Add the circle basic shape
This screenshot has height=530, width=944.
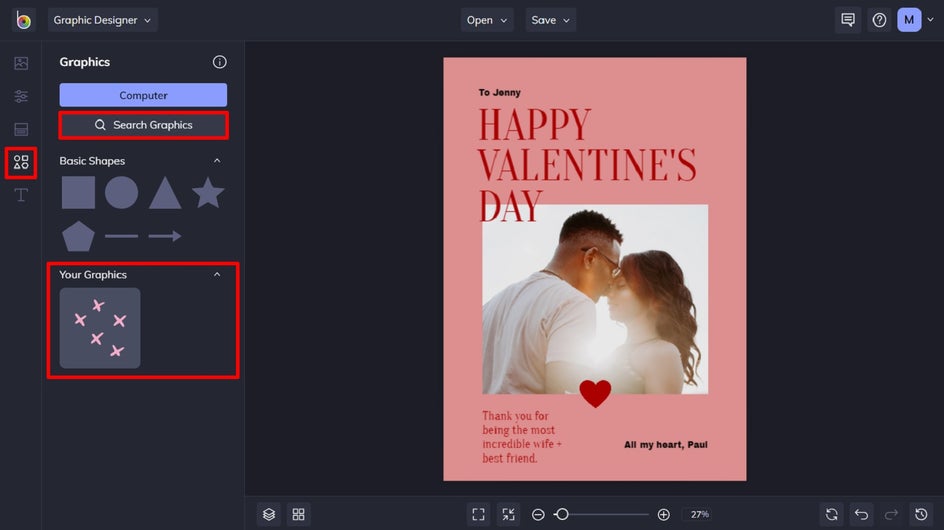pos(122,193)
